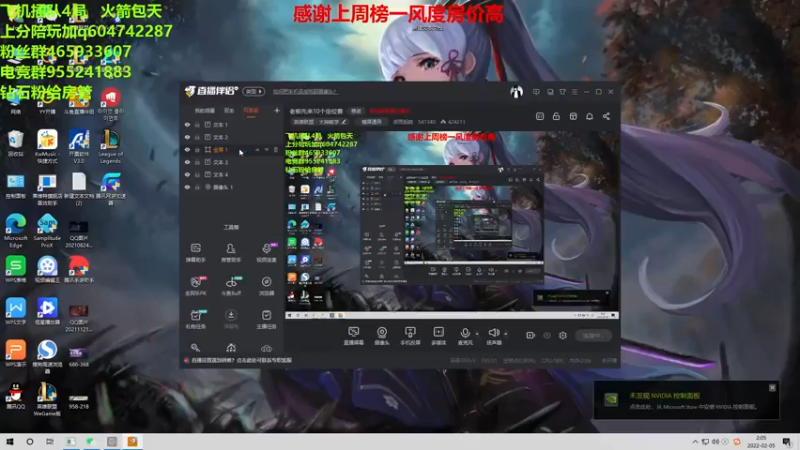
Task: Switch to the first scene tab on left
Action: (x=205, y=111)
